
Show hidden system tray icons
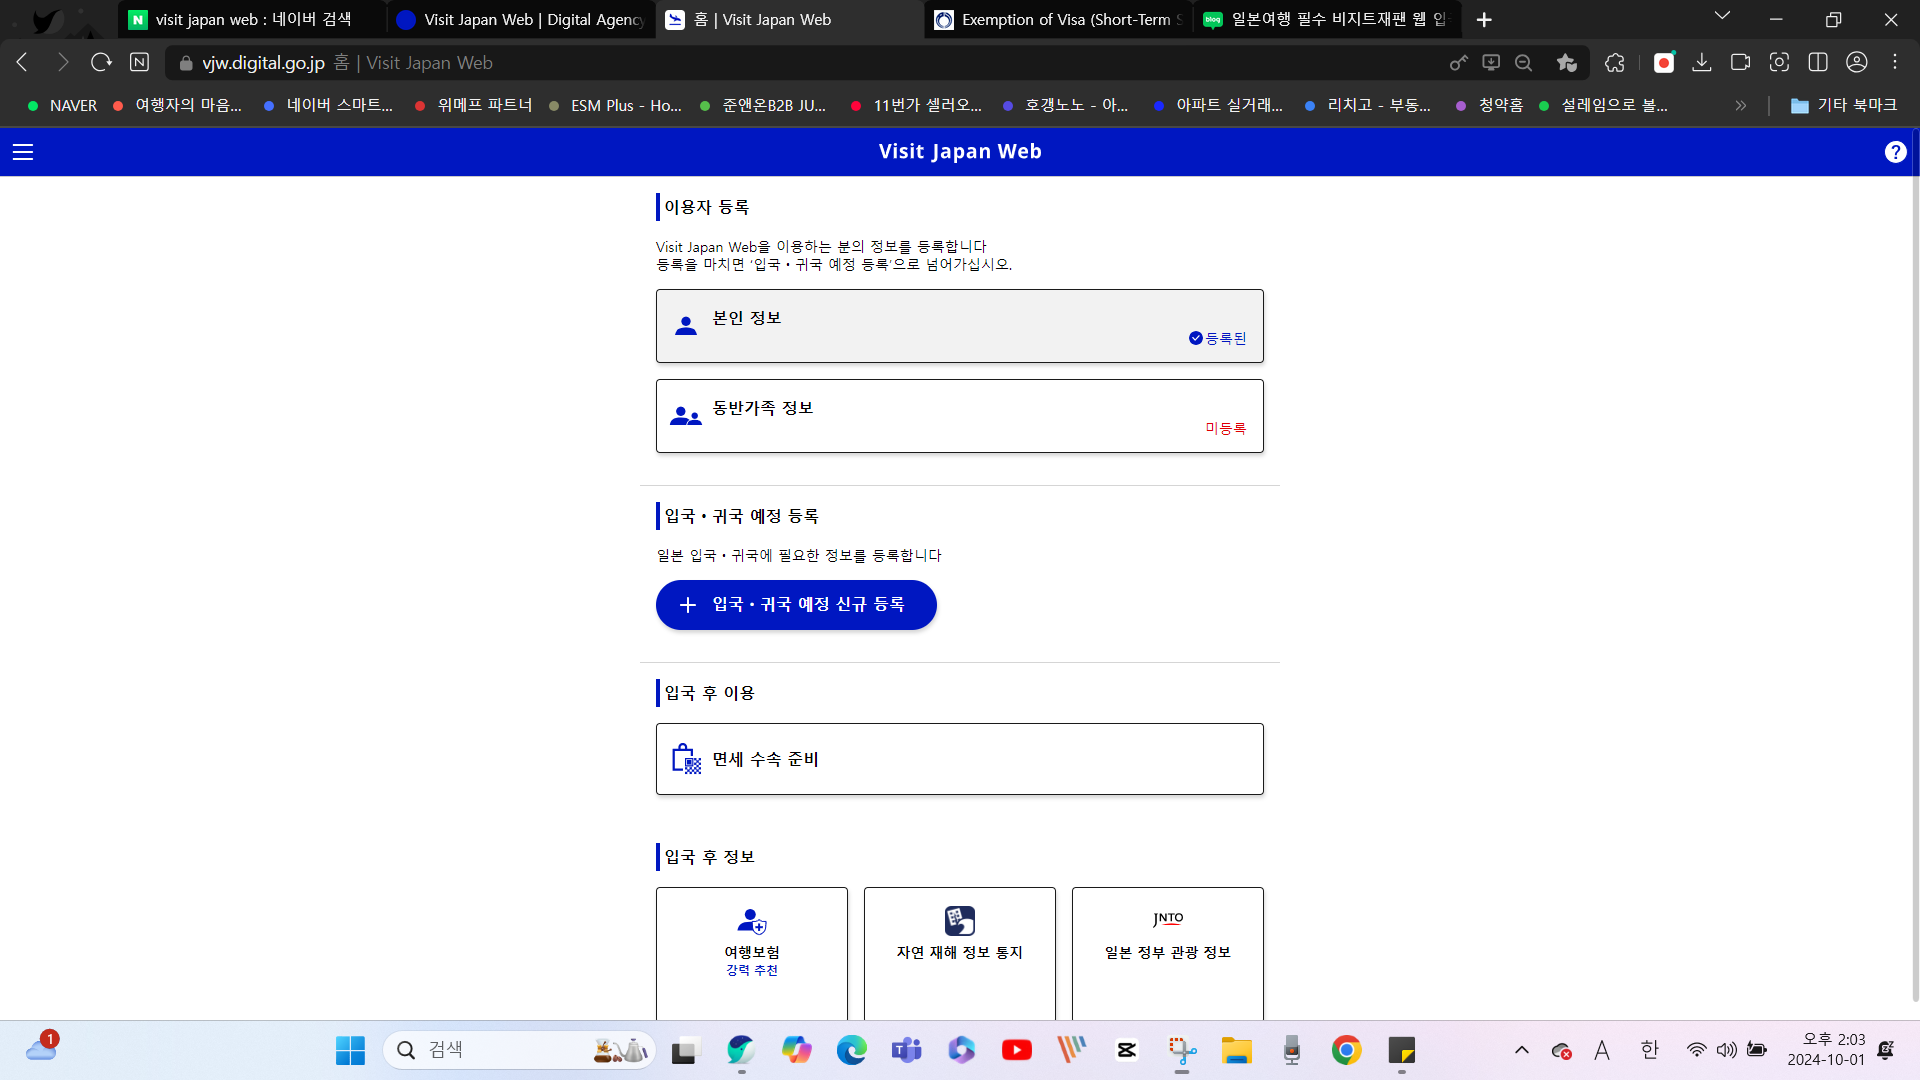point(1522,1050)
